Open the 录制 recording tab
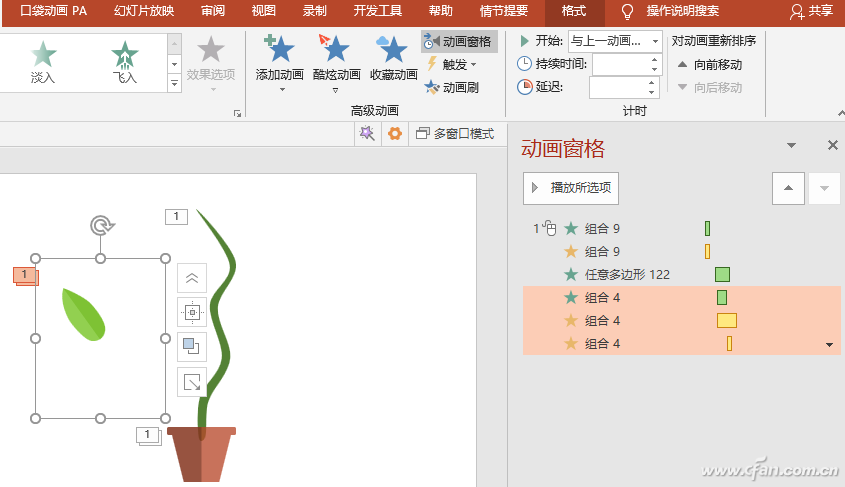 314,11
